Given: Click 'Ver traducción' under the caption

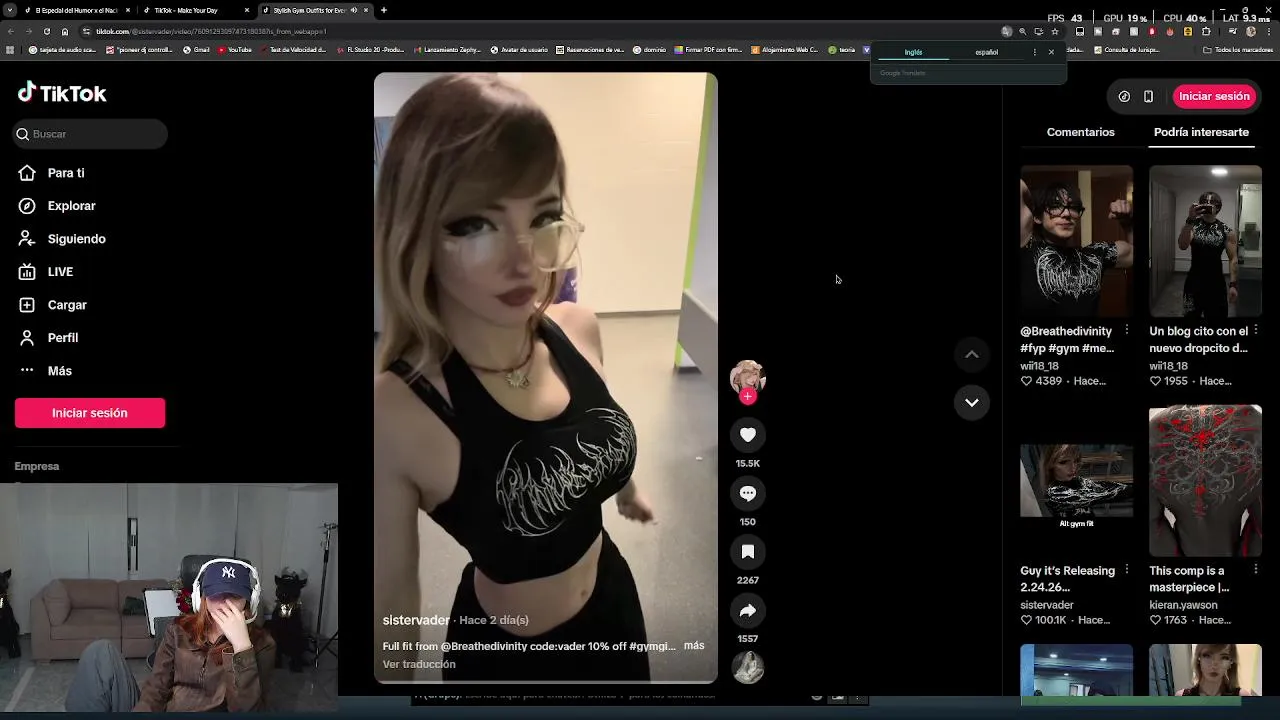Looking at the screenshot, I should pyautogui.click(x=419, y=664).
